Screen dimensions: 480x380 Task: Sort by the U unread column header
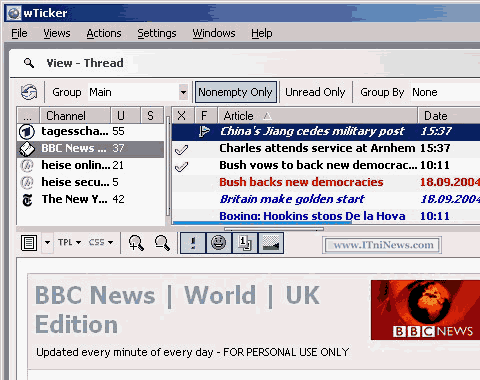125,116
